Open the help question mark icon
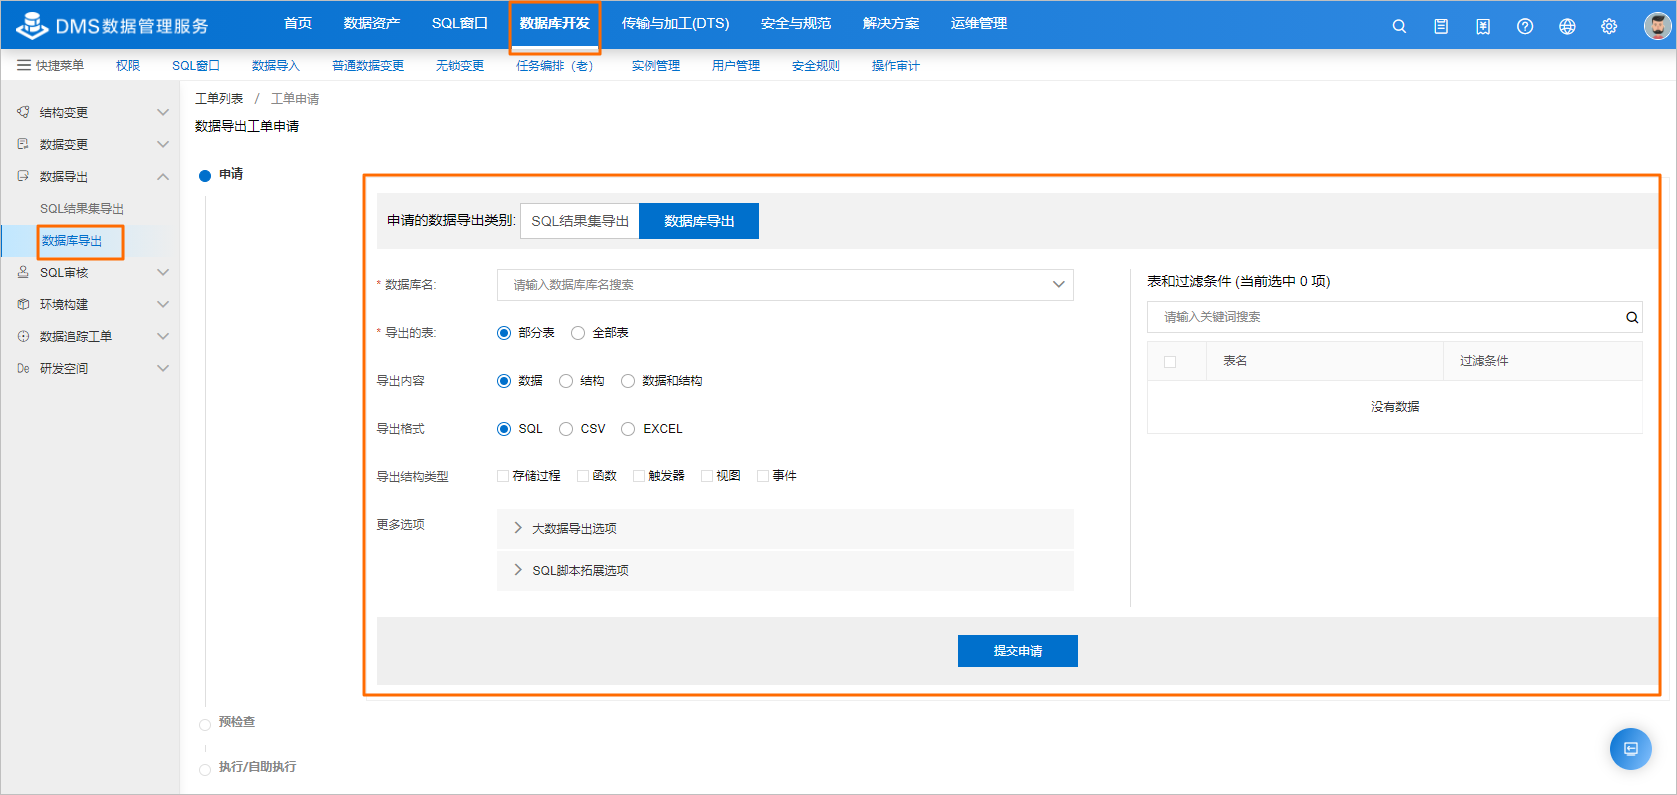The height and width of the screenshot is (795, 1677). click(1525, 27)
